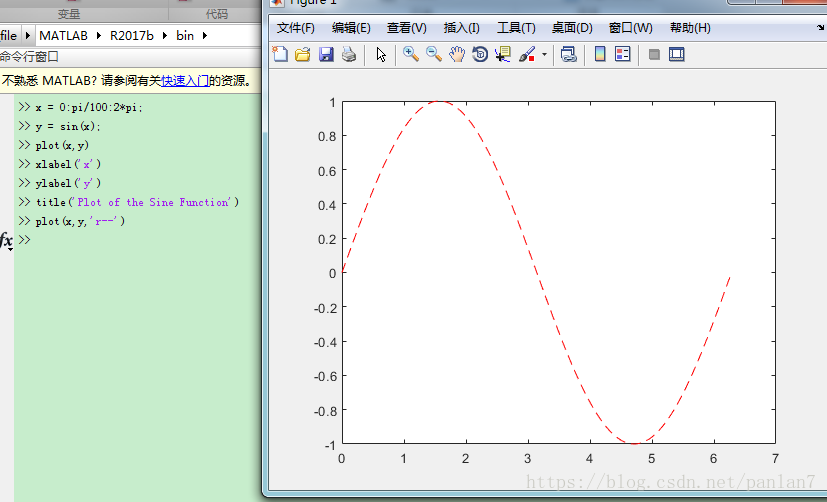This screenshot has width=827, height=502.
Task: Activate the Pan hand tool
Action: pyautogui.click(x=456, y=54)
